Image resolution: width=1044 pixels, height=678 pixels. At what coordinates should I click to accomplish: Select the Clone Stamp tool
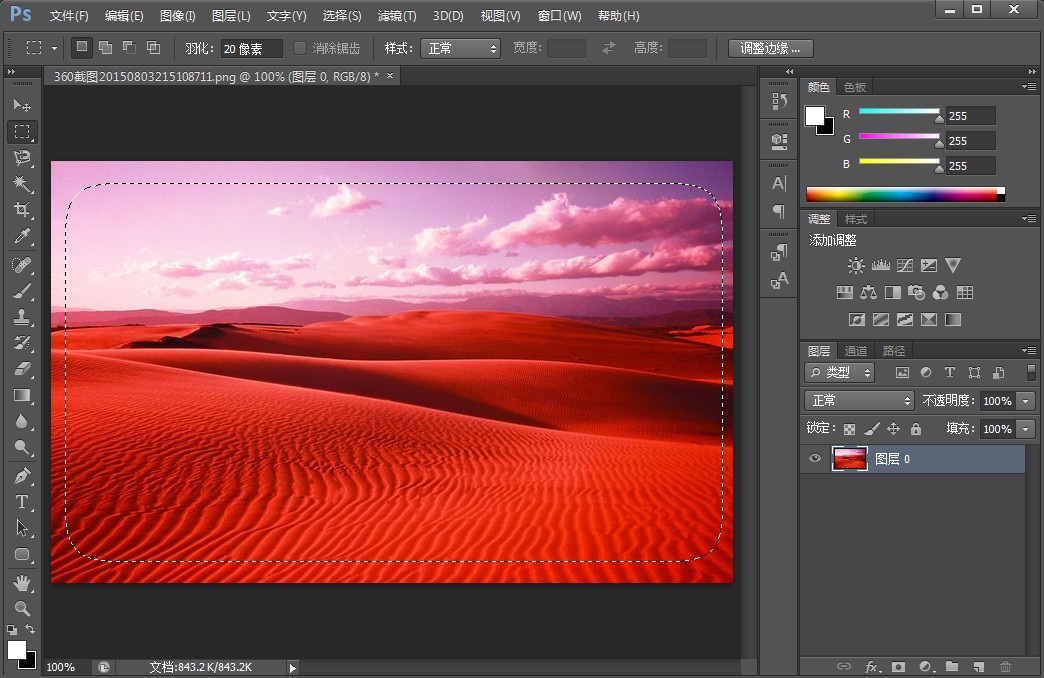coord(22,317)
